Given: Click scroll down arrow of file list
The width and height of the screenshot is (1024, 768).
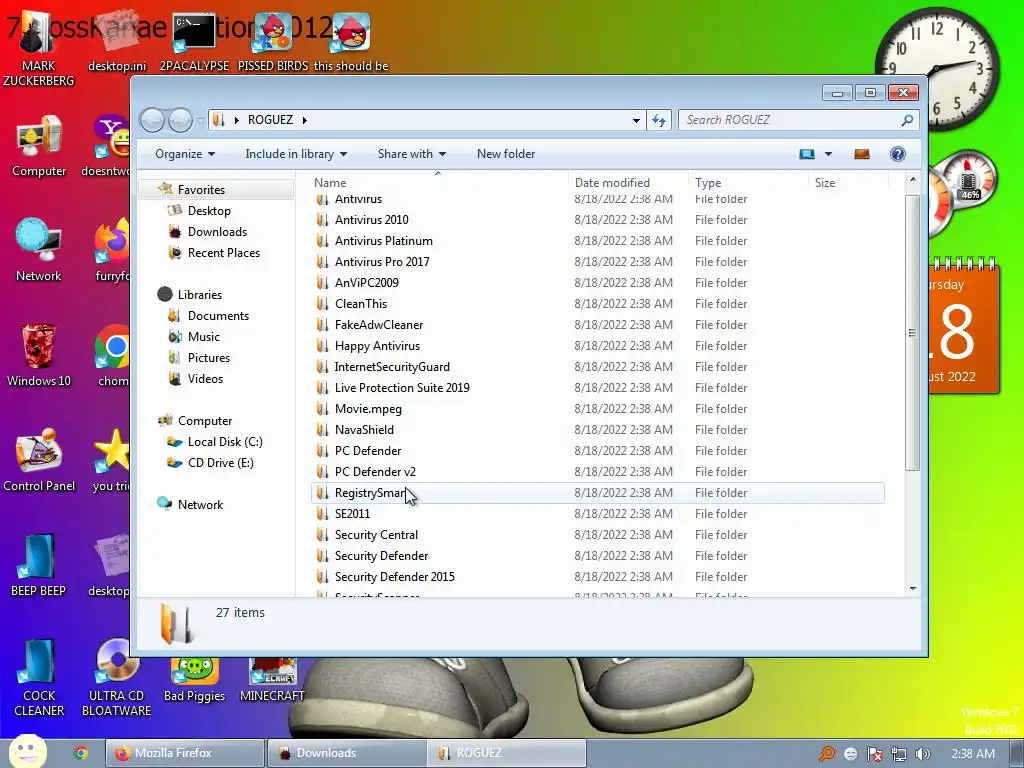Looking at the screenshot, I should pos(912,588).
